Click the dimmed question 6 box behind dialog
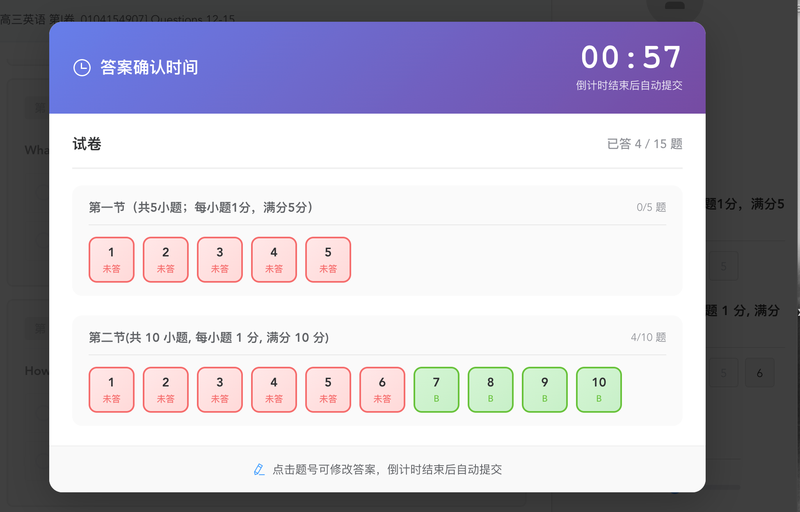800x512 pixels. pos(760,373)
